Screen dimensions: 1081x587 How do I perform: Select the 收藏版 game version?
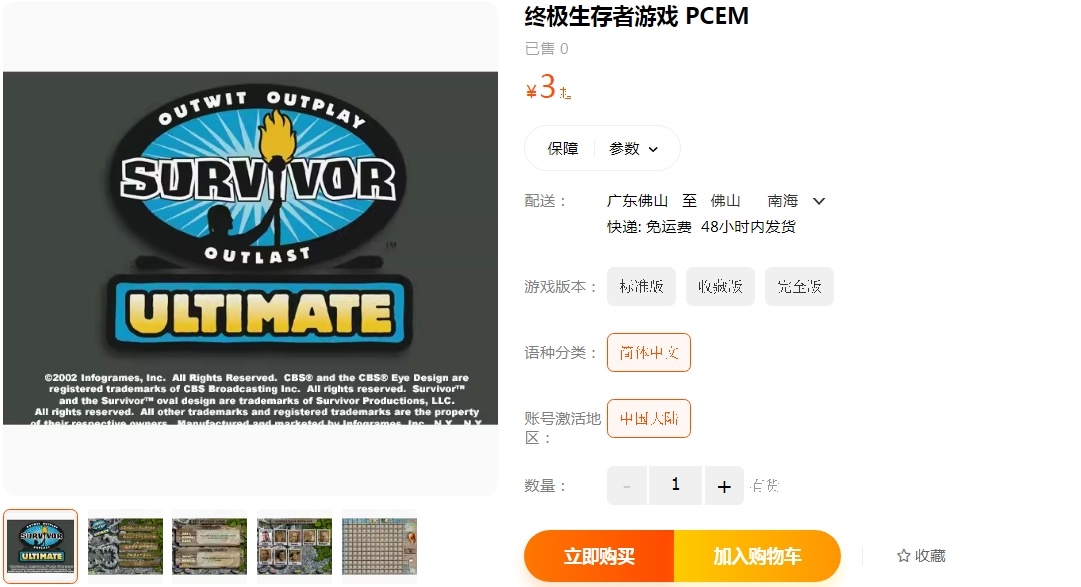720,286
